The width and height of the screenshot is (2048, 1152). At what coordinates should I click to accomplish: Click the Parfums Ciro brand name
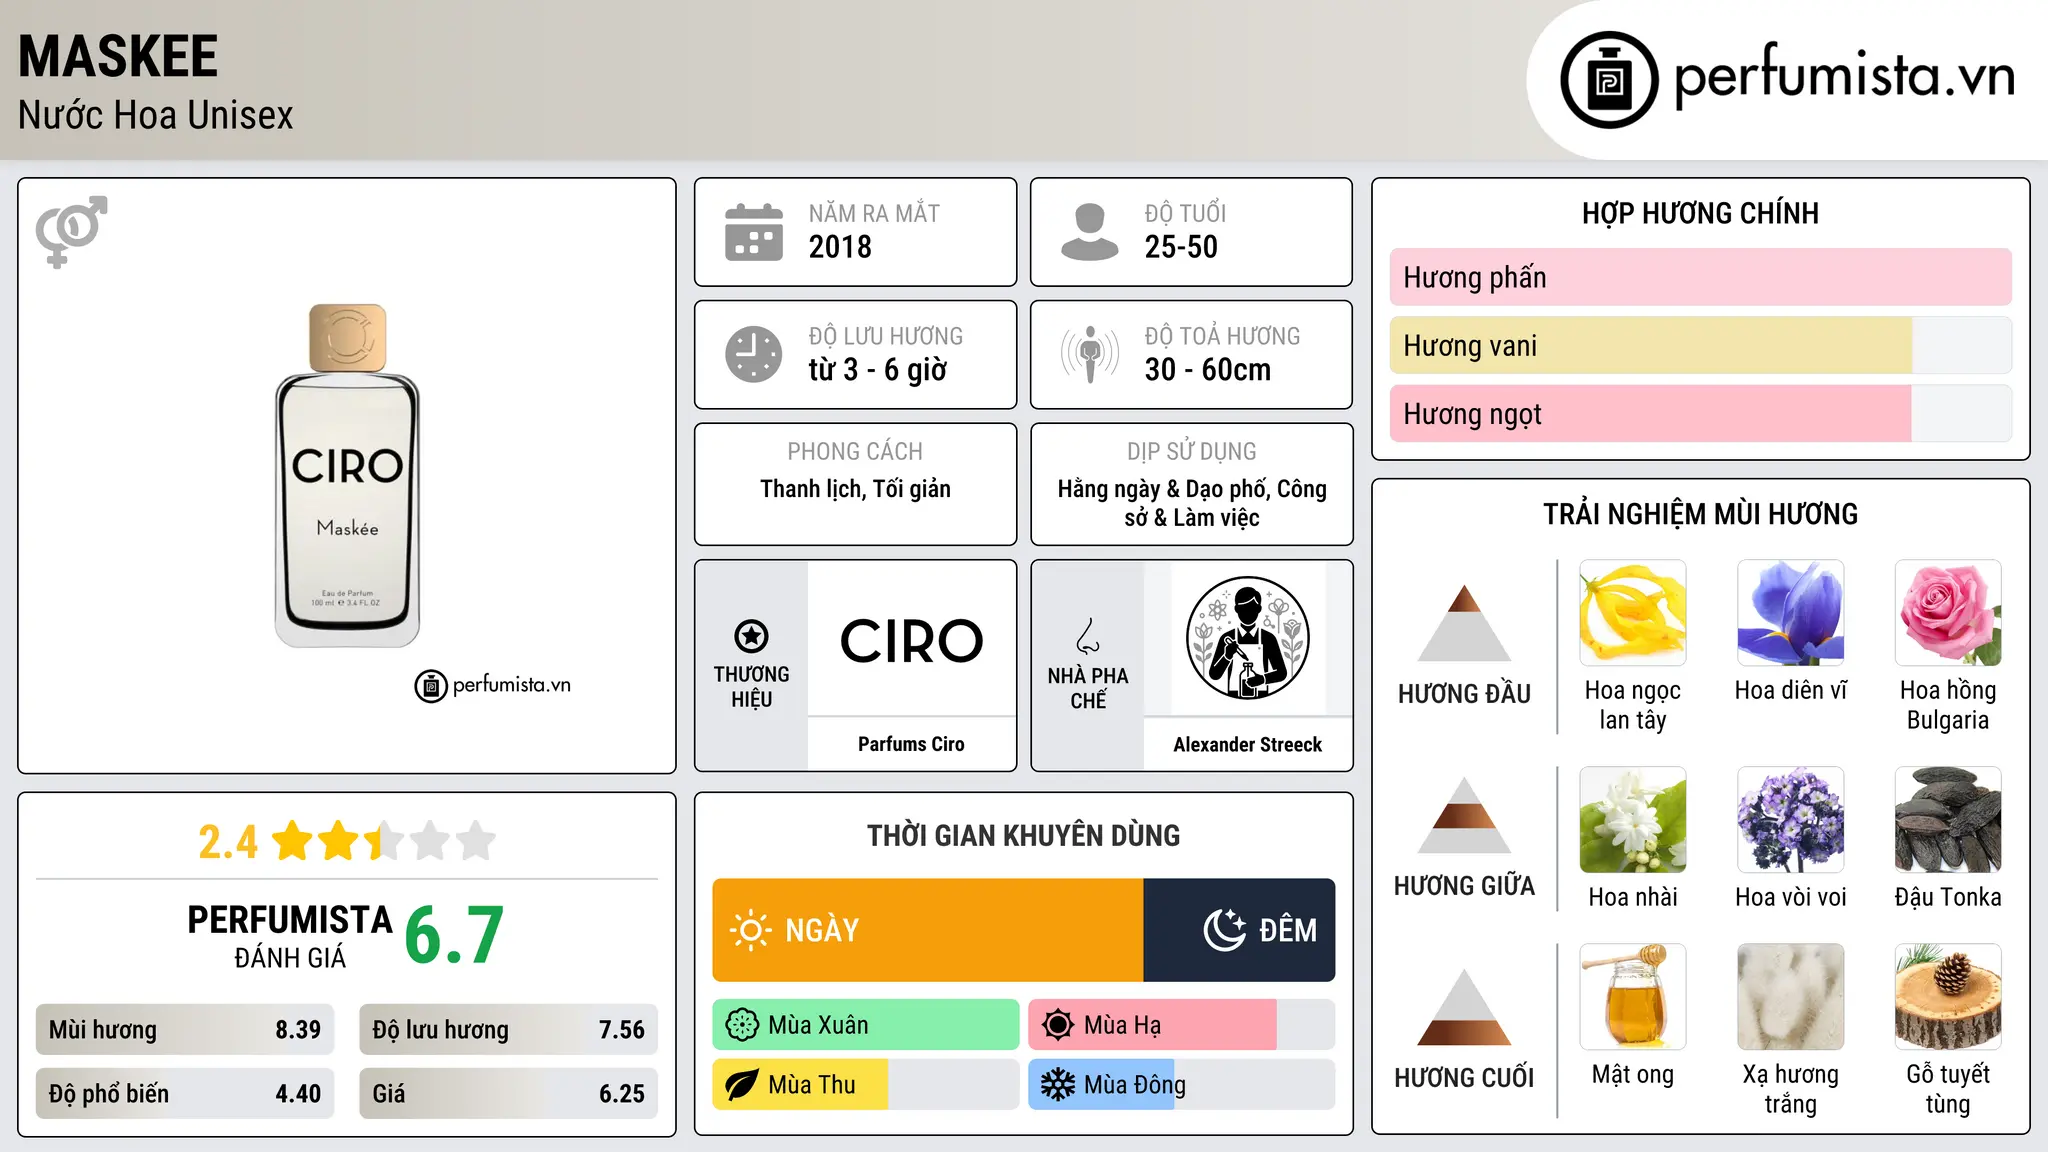(x=911, y=744)
